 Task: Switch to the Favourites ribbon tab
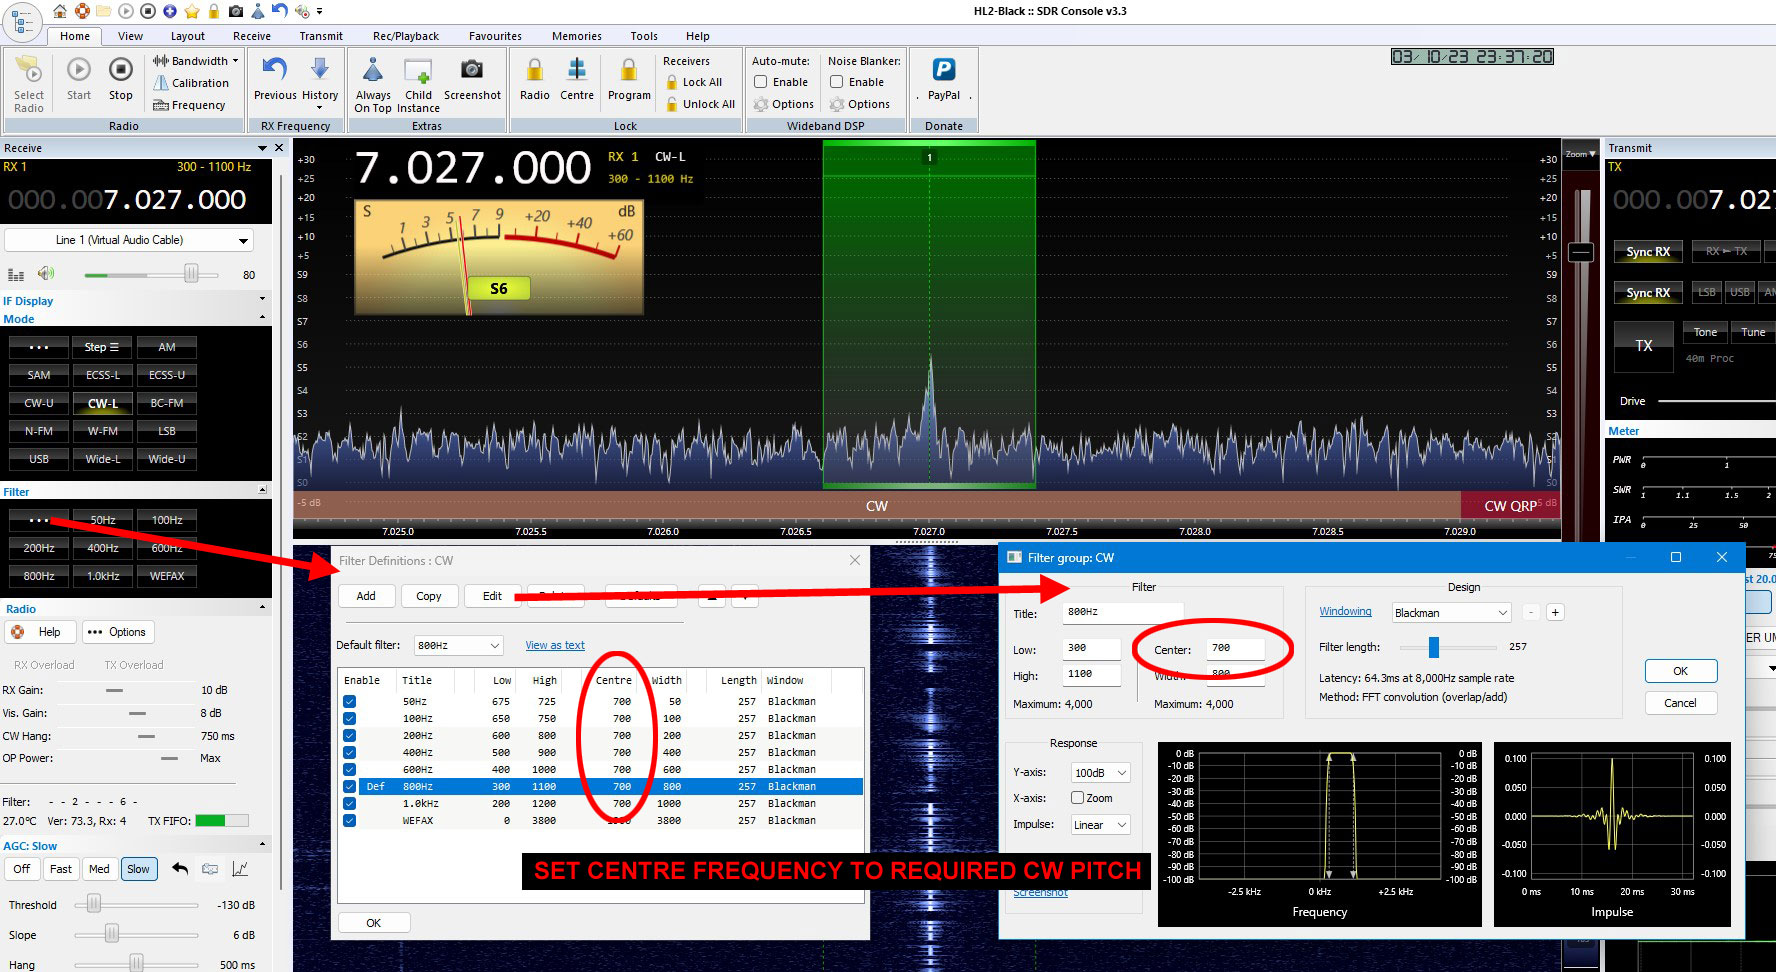pyautogui.click(x=495, y=36)
